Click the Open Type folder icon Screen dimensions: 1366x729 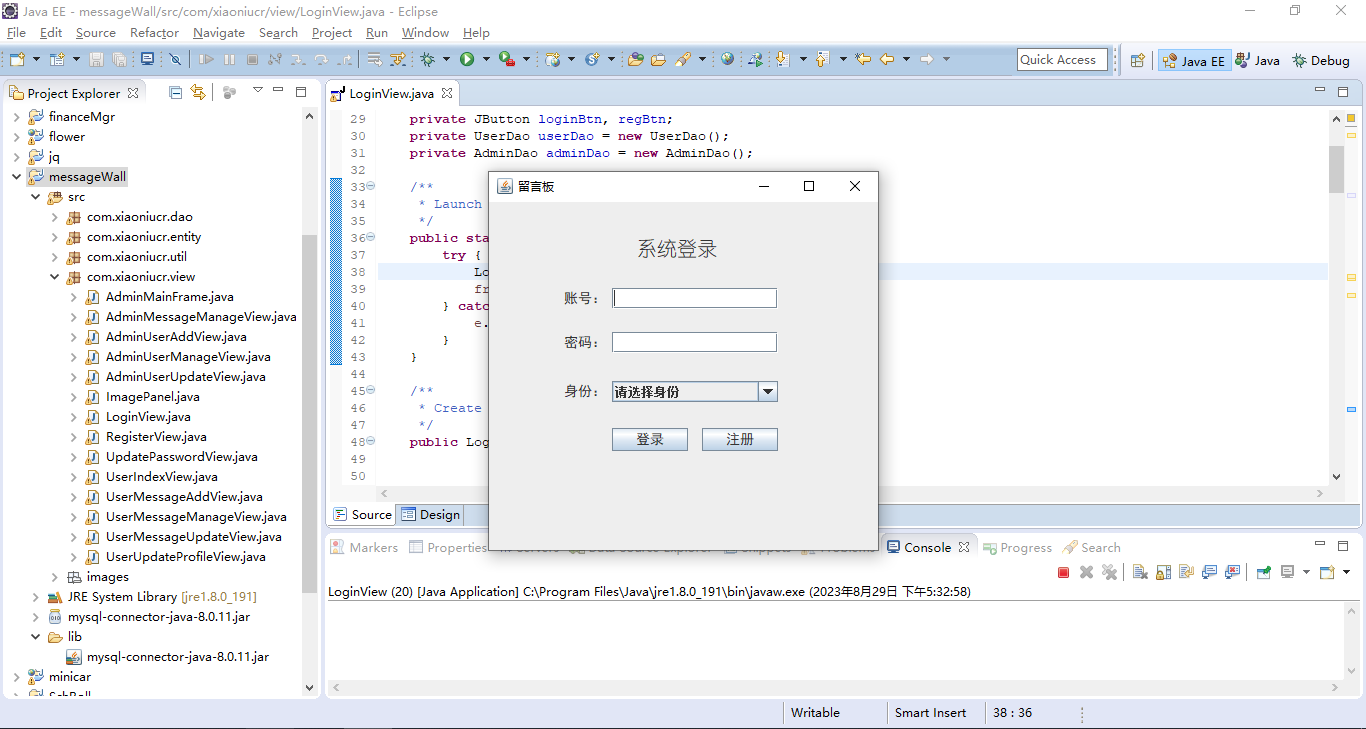[x=635, y=59]
